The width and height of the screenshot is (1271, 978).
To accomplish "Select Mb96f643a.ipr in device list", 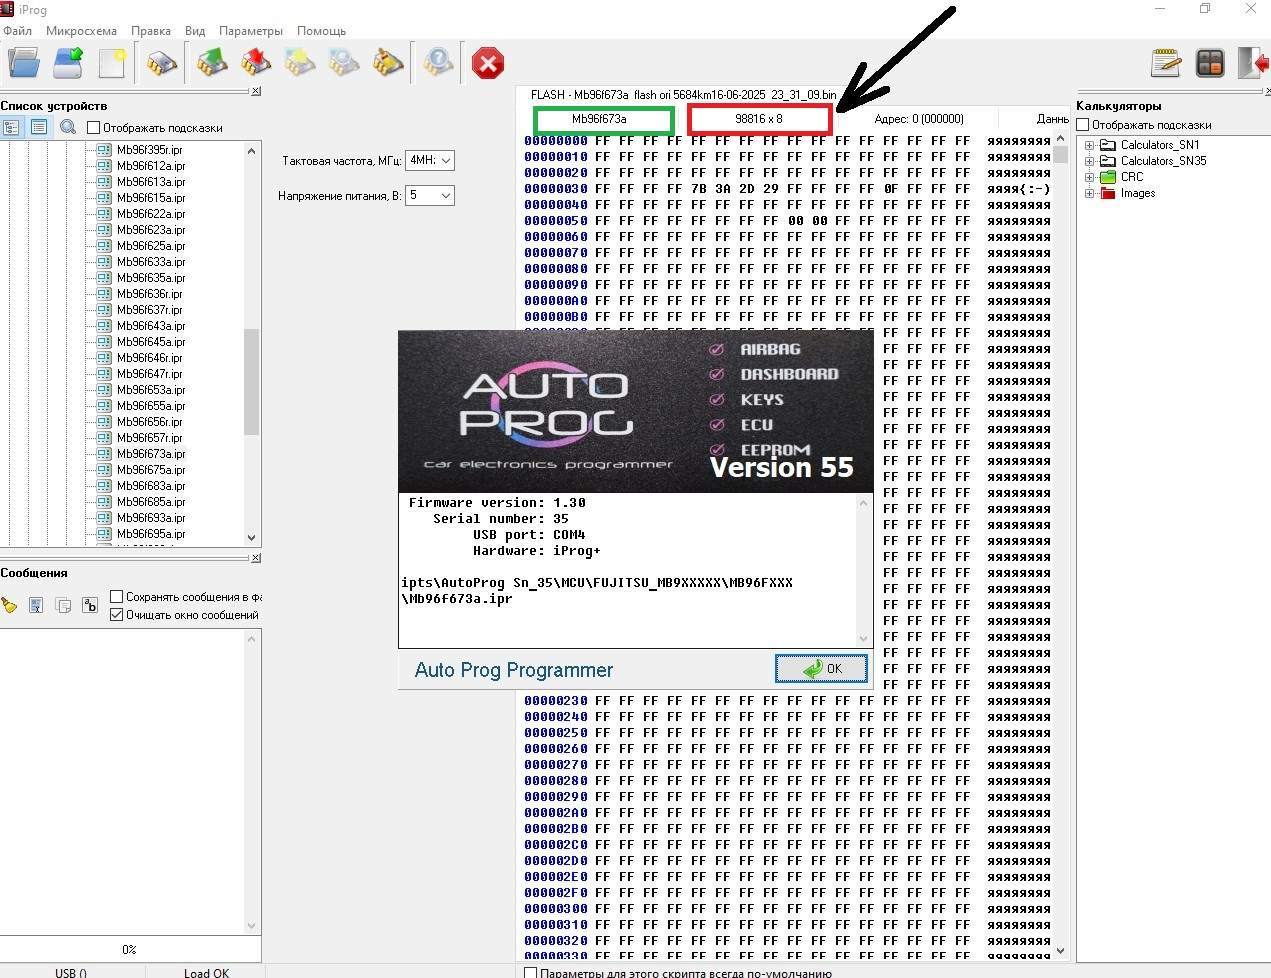I will 151,326.
